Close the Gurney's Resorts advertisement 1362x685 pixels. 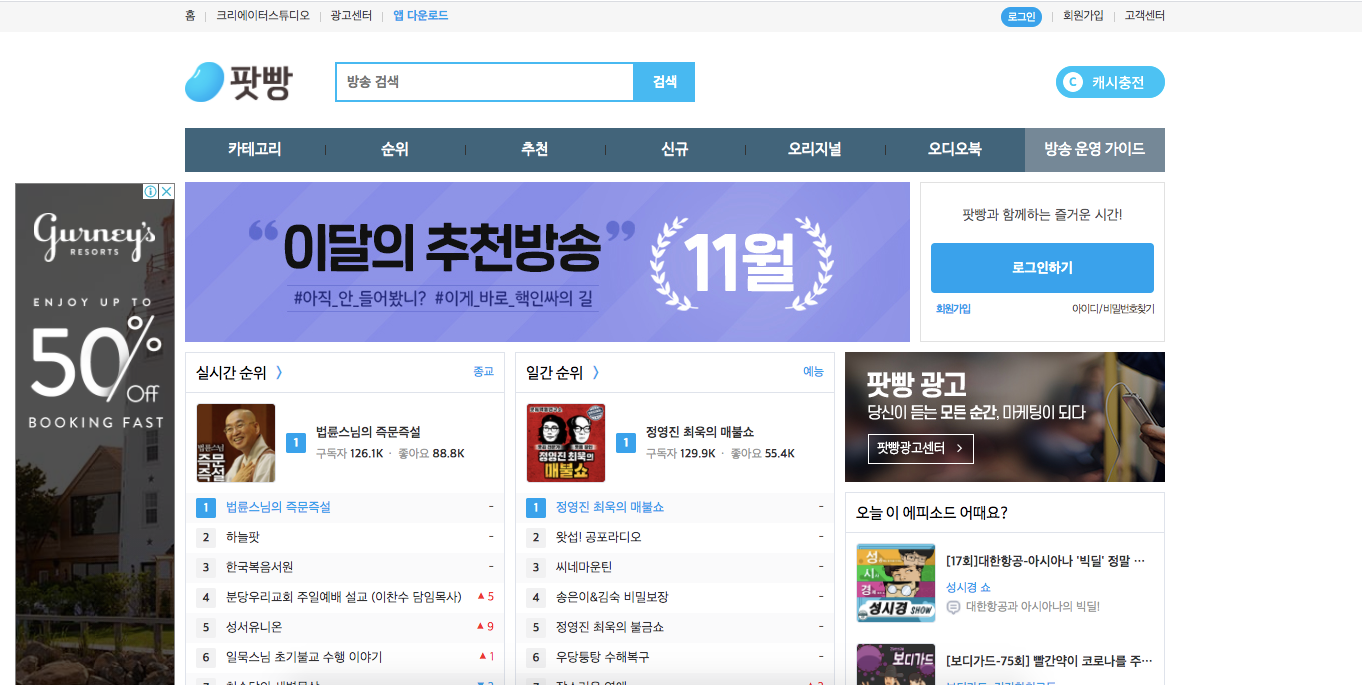[166, 190]
